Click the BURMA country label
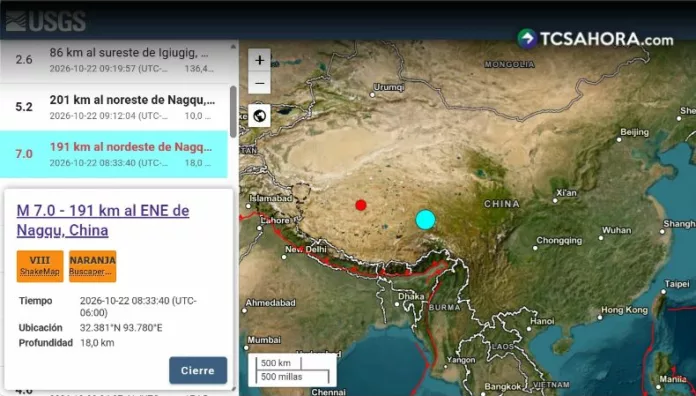The height and width of the screenshot is (396, 696). (444, 307)
